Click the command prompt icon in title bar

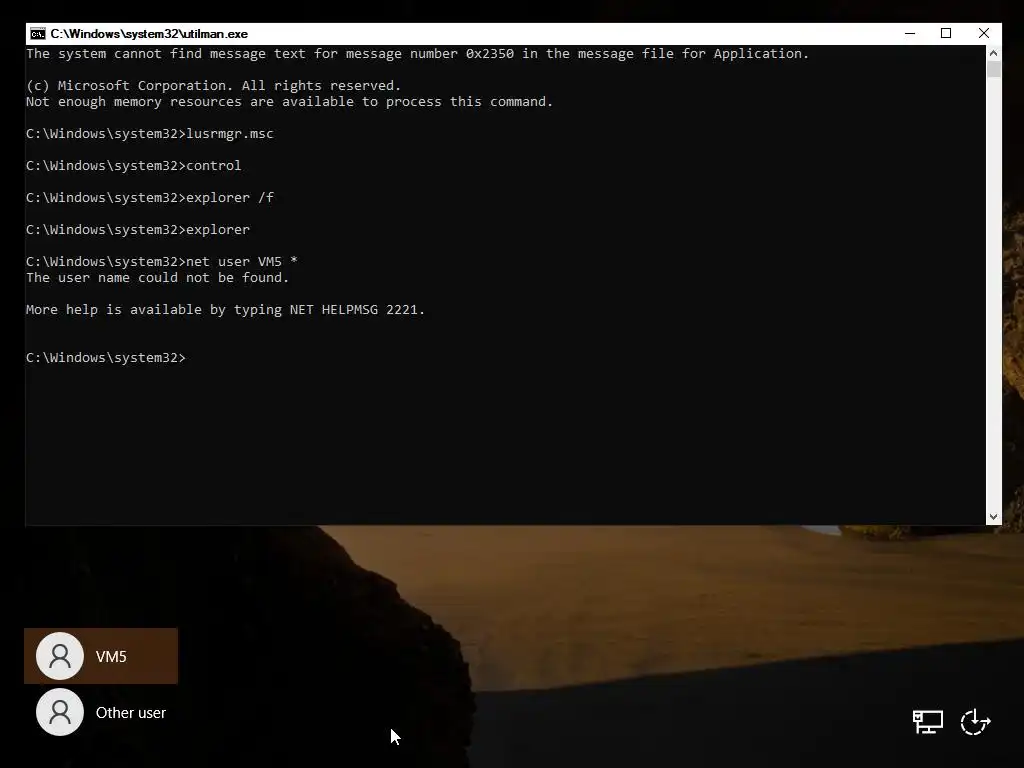click(x=38, y=34)
